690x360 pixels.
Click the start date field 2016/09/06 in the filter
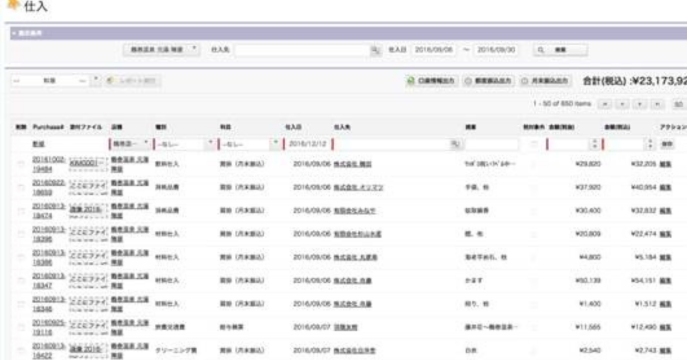tap(433, 50)
